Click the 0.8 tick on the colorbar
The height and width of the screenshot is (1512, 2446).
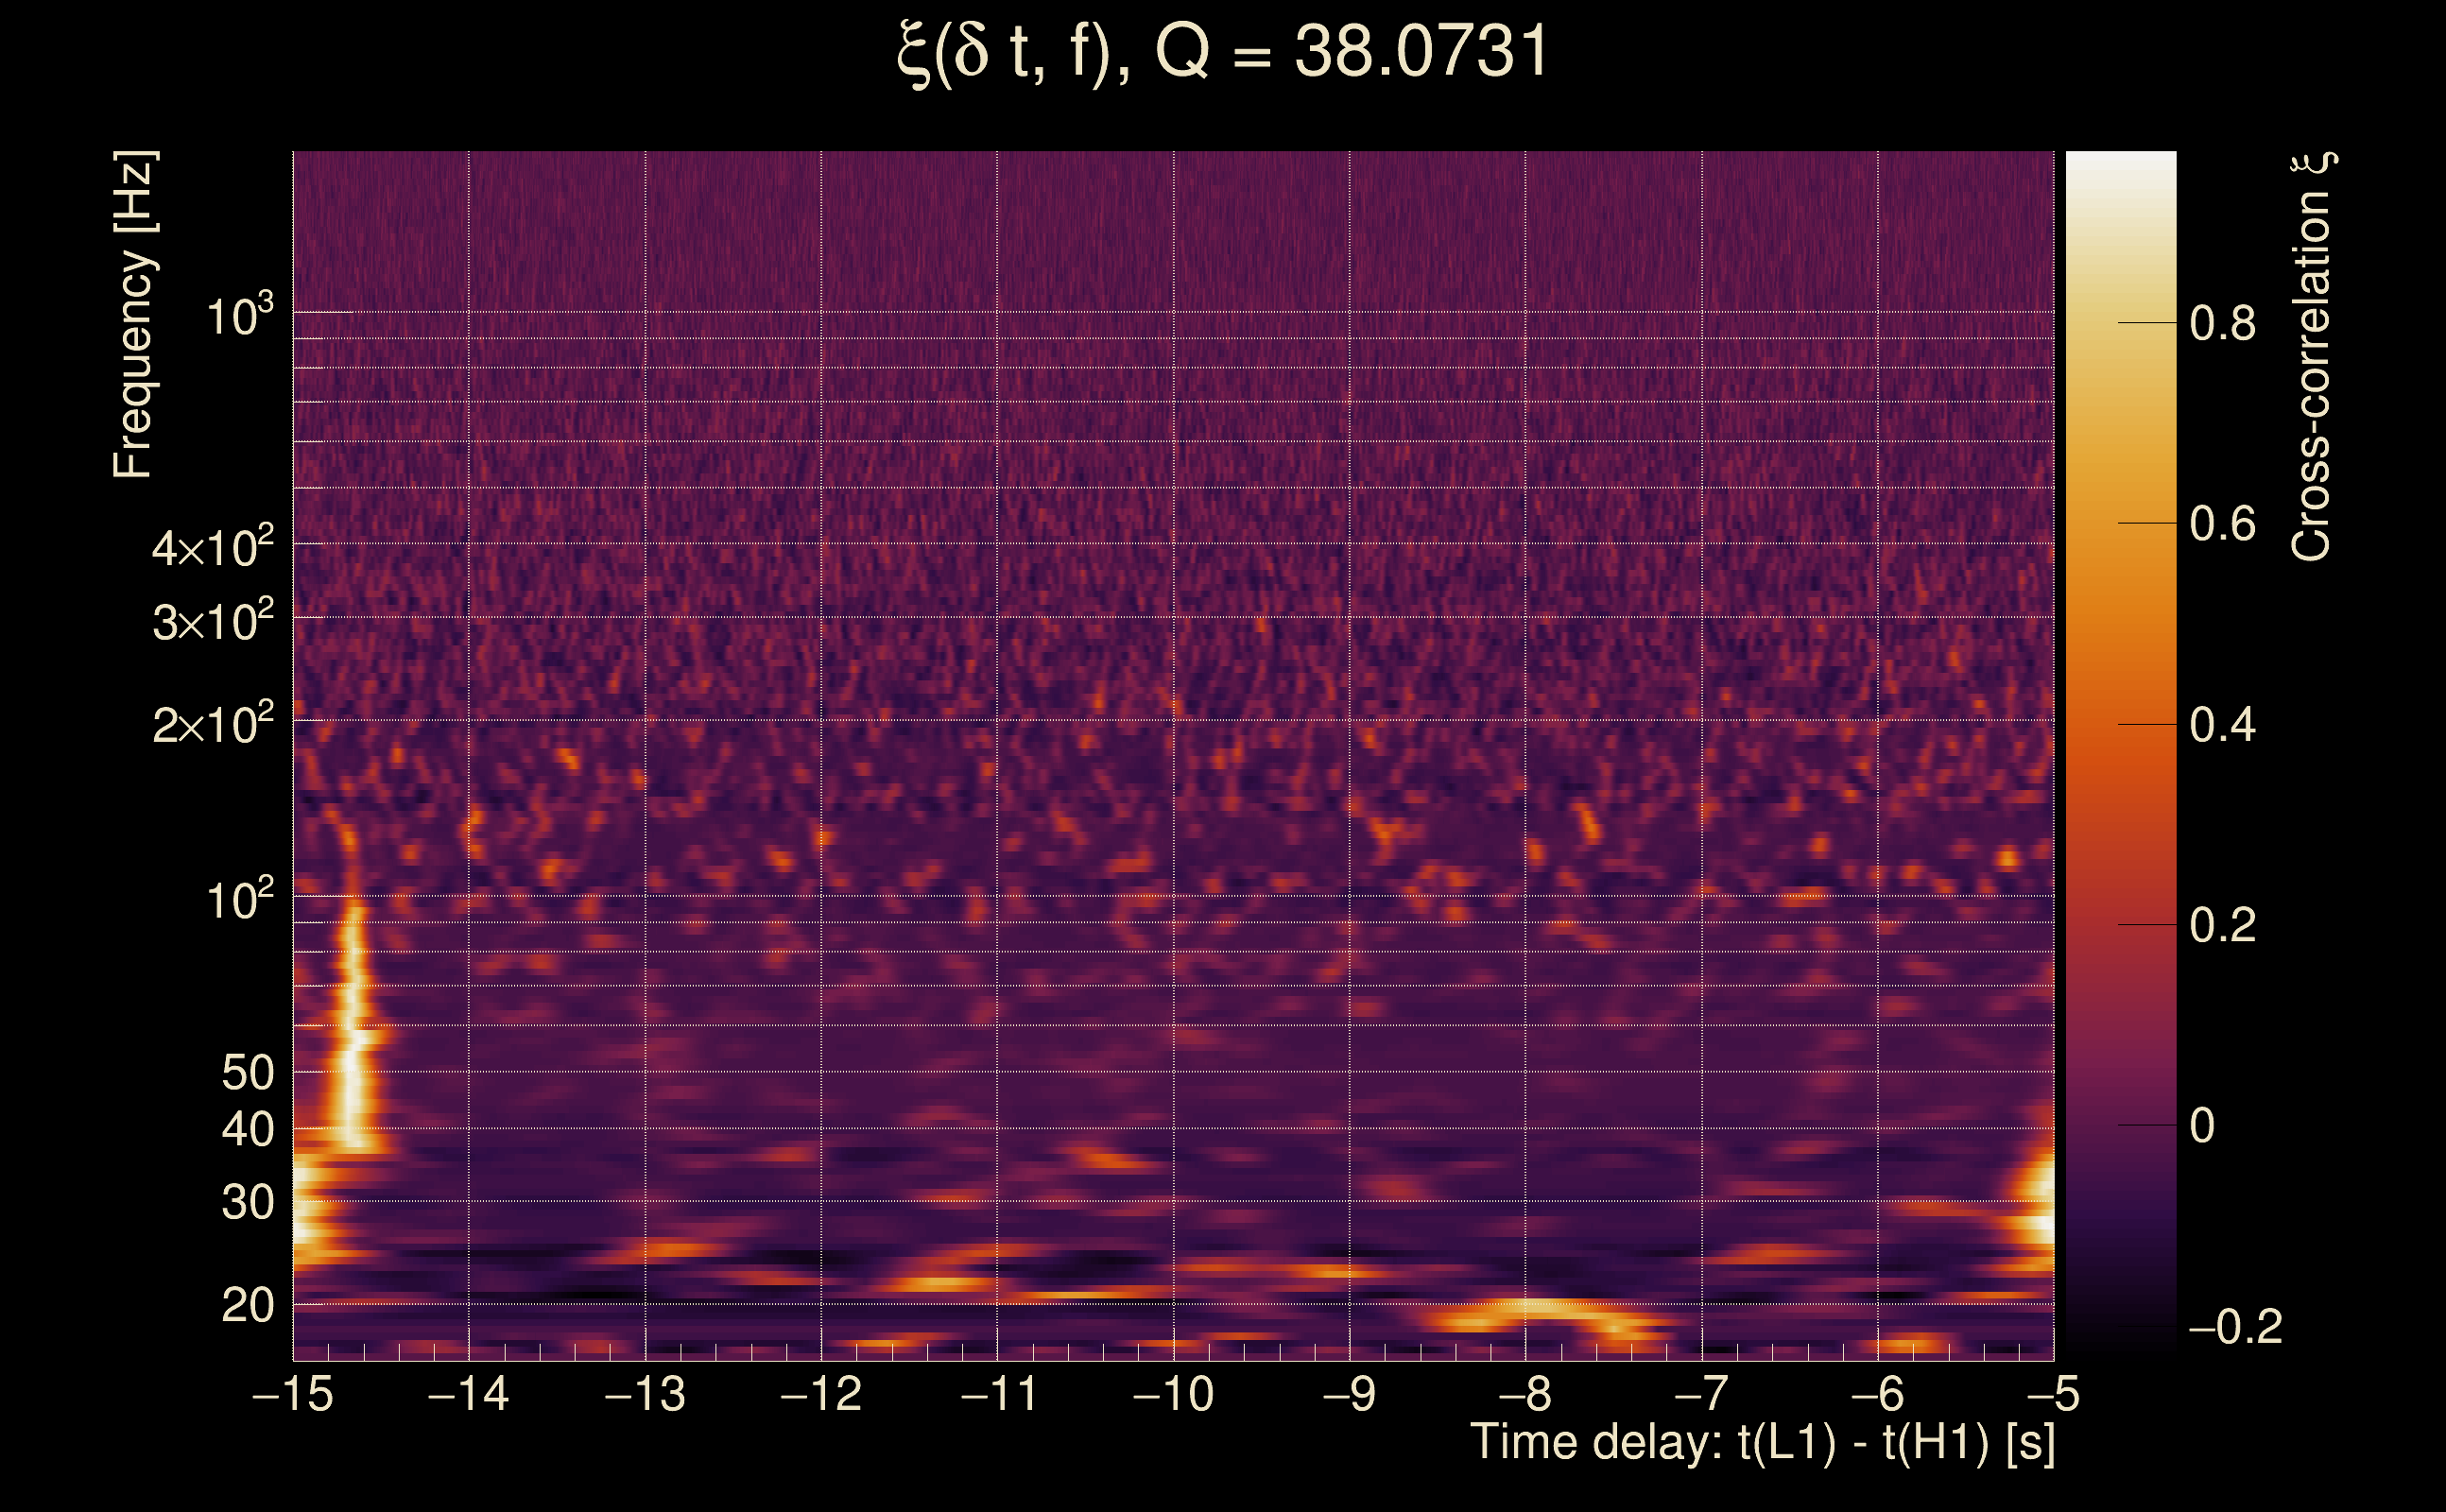(2222, 324)
